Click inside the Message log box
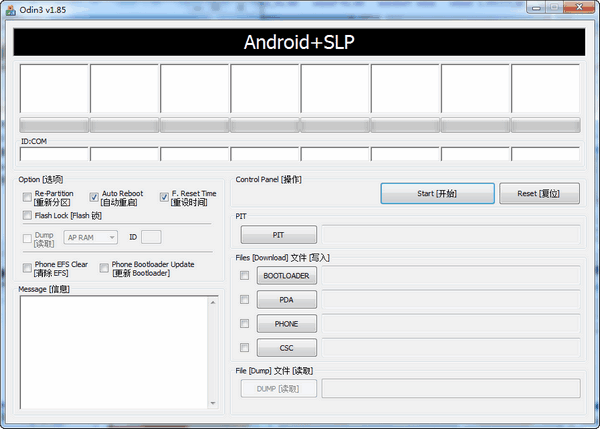Image resolution: width=600 pixels, height=429 pixels. tap(110, 350)
